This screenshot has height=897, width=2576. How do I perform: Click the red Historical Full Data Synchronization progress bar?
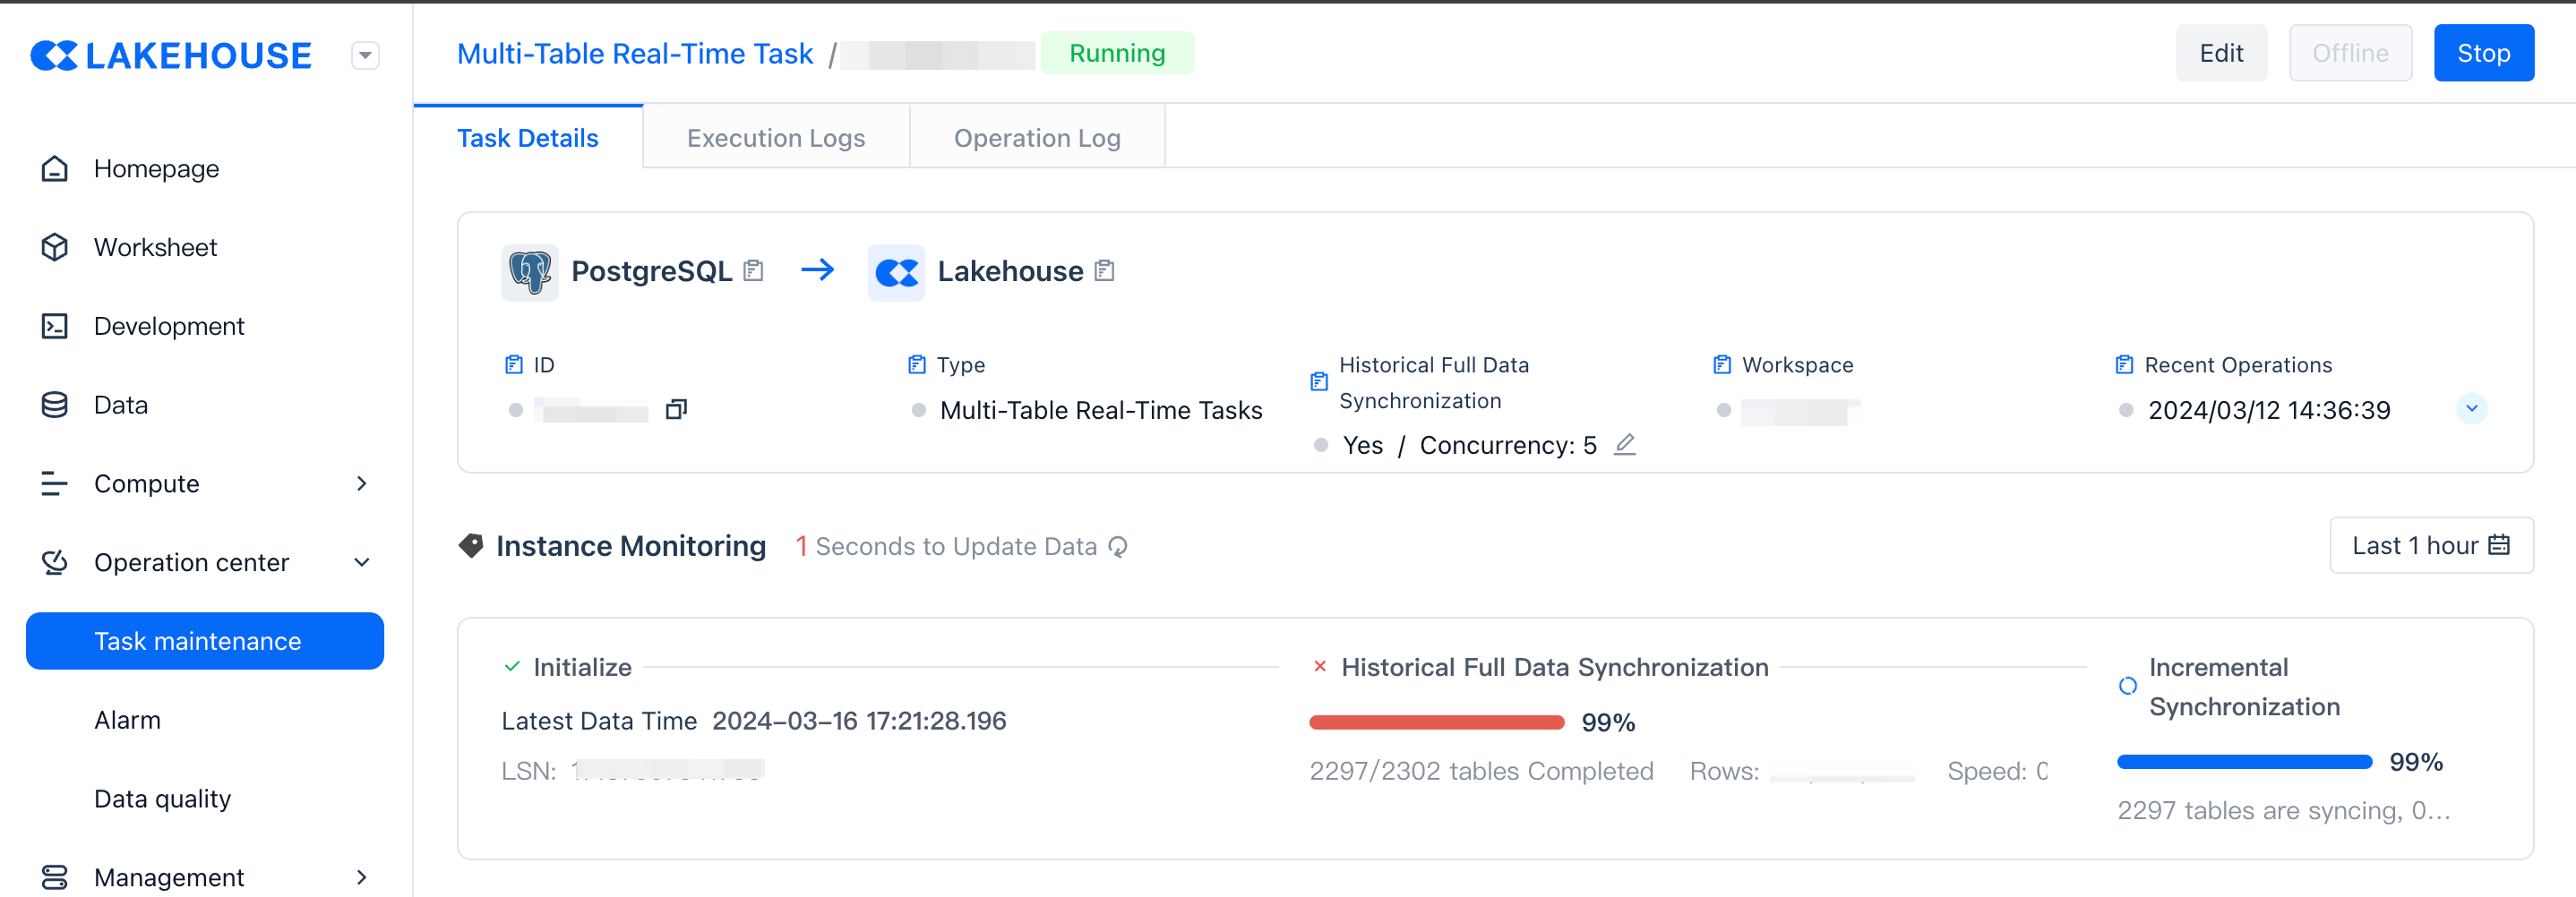click(1436, 722)
